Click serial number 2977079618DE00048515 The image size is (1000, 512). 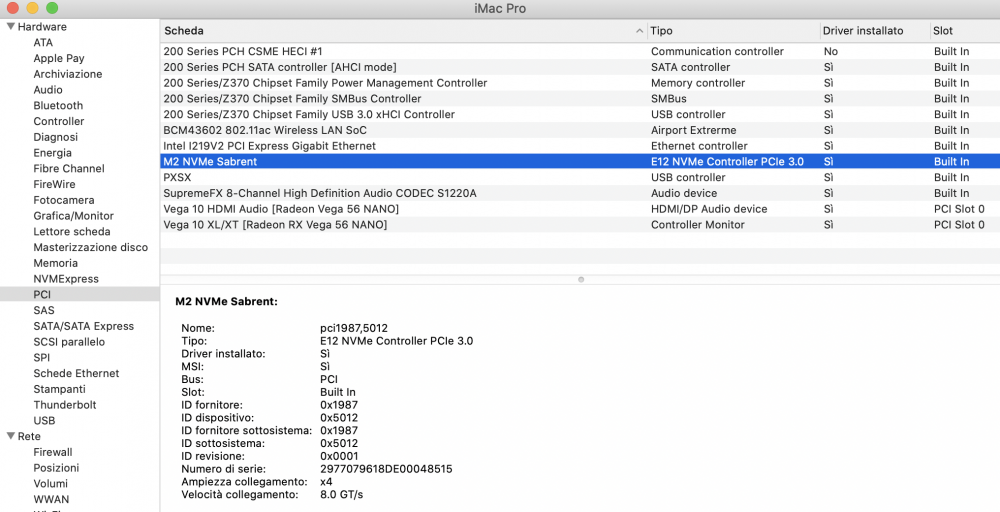pyautogui.click(x=386, y=469)
